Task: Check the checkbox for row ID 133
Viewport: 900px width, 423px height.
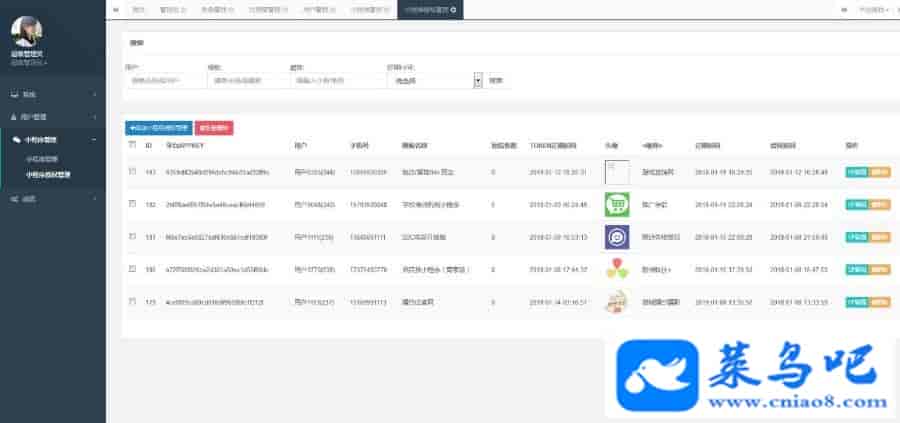Action: 132,172
